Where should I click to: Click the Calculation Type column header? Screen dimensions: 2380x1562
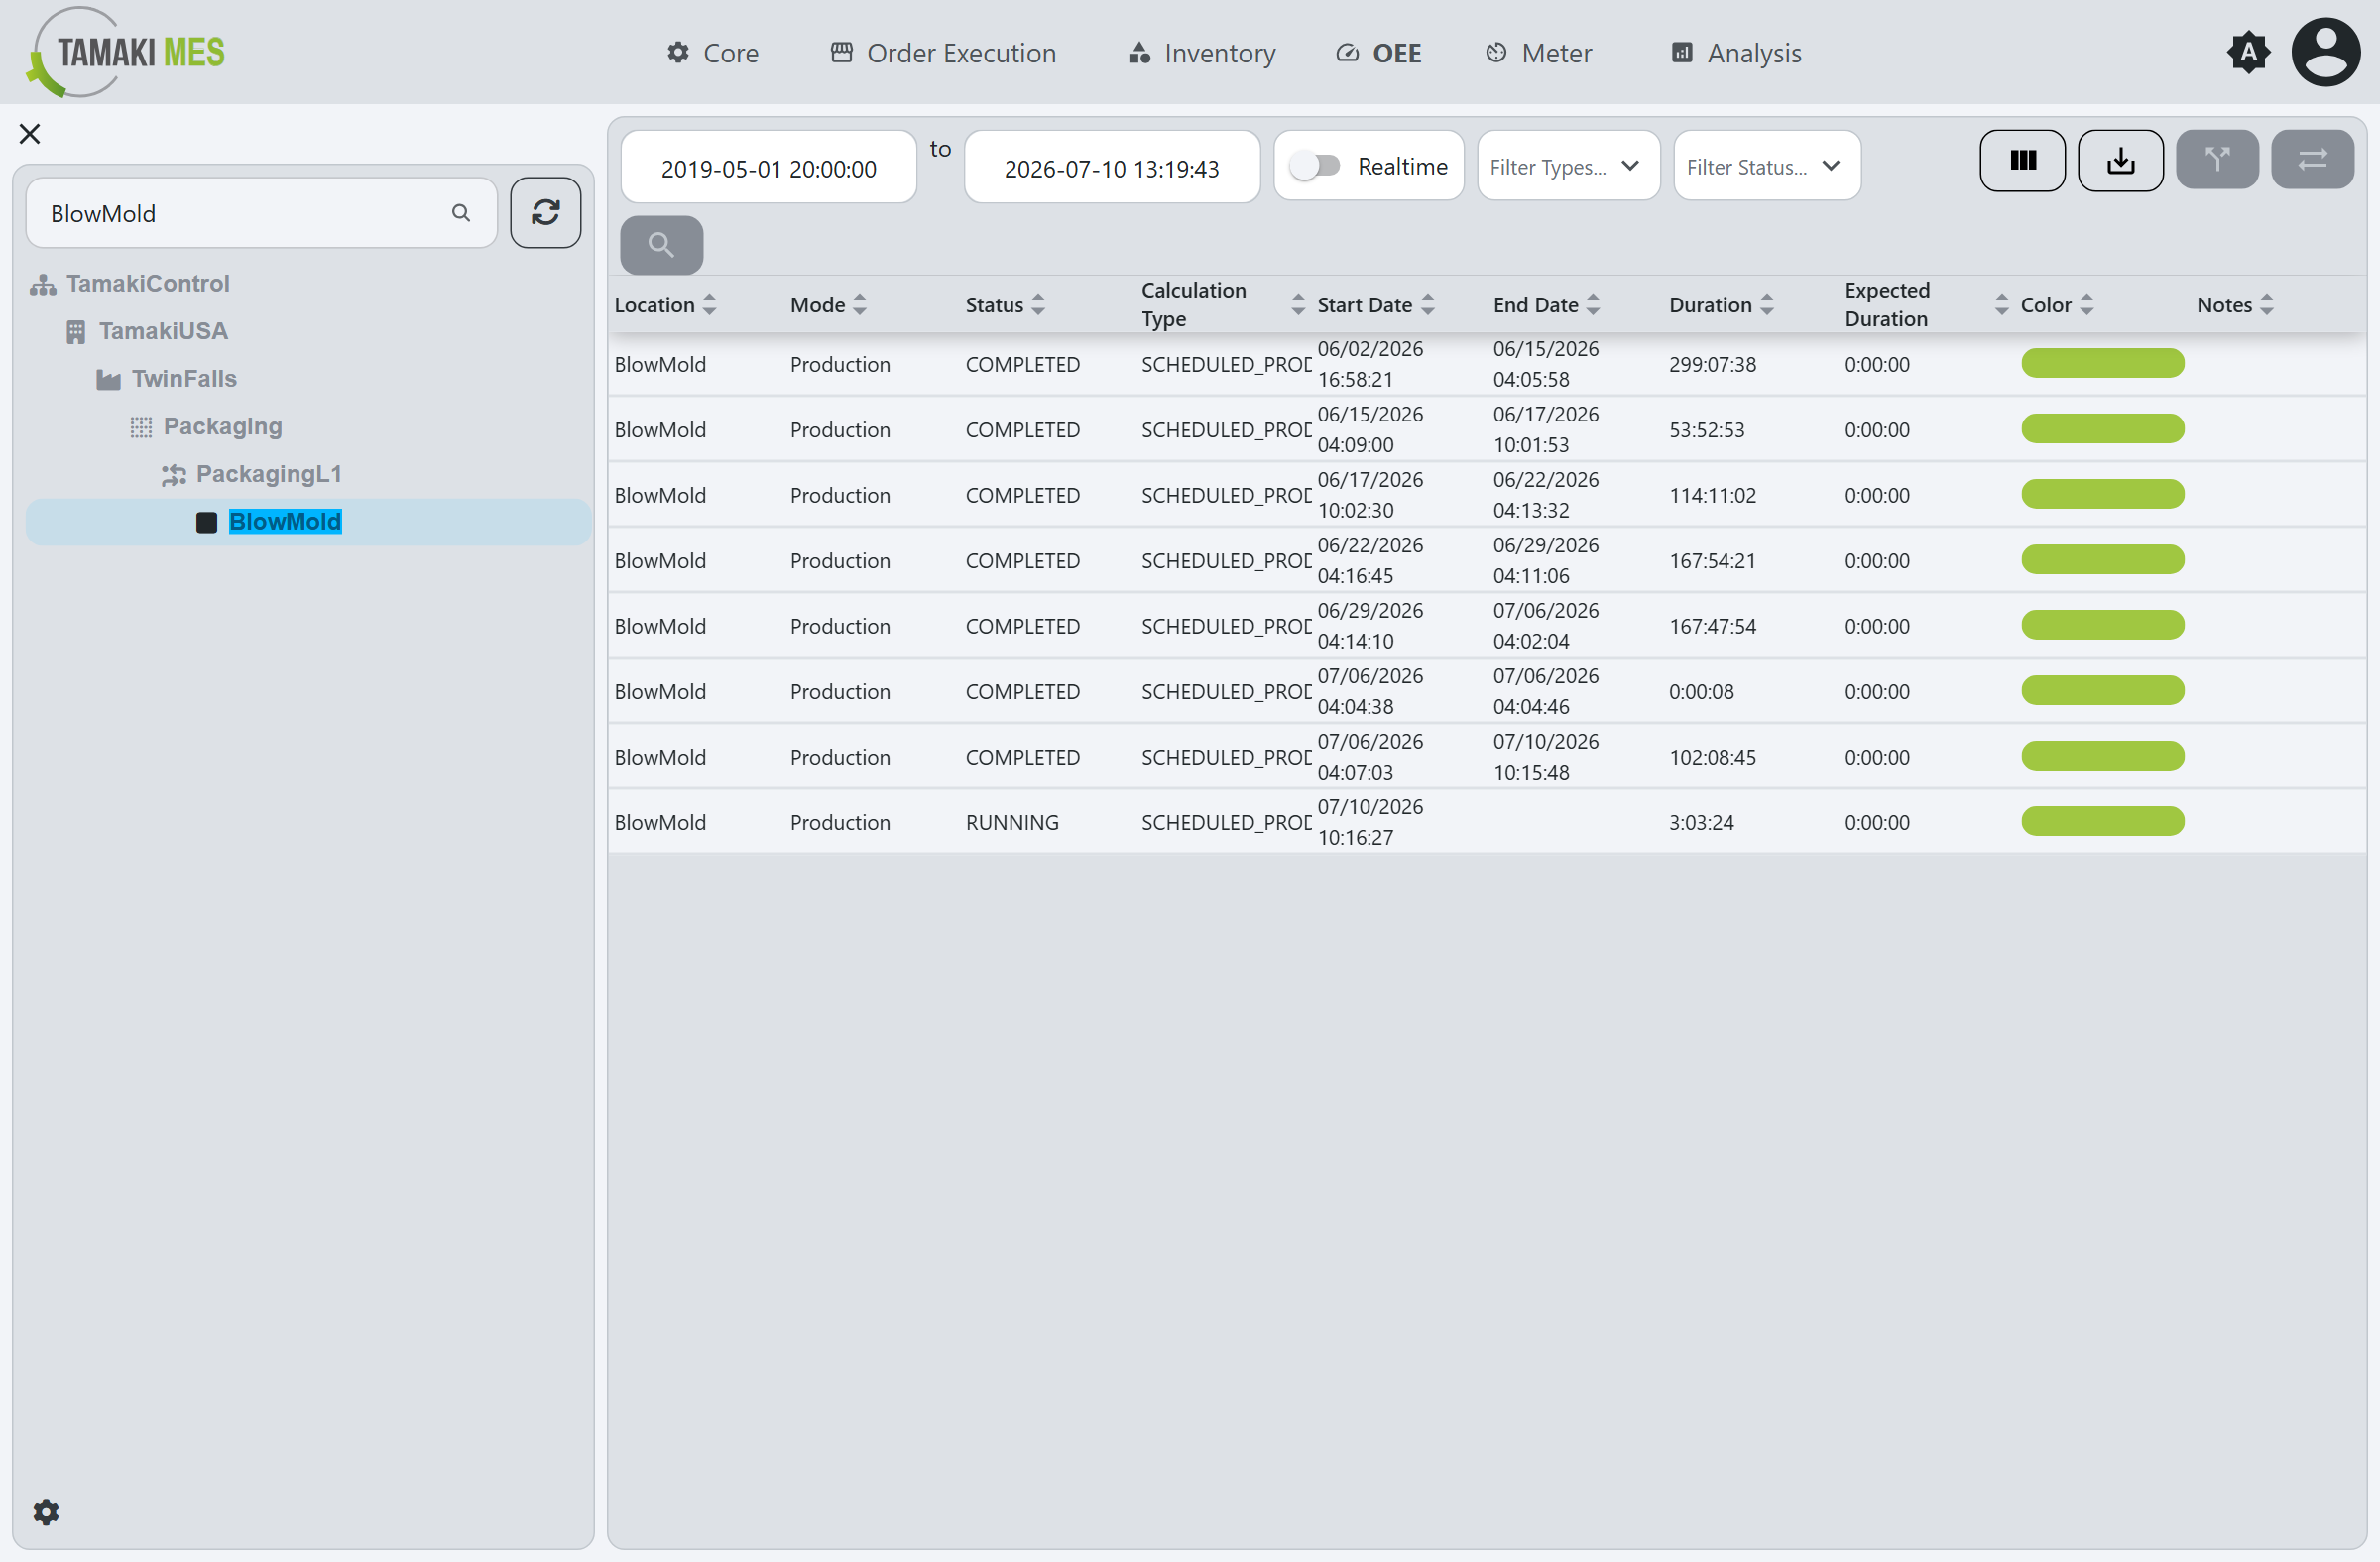1193,304
